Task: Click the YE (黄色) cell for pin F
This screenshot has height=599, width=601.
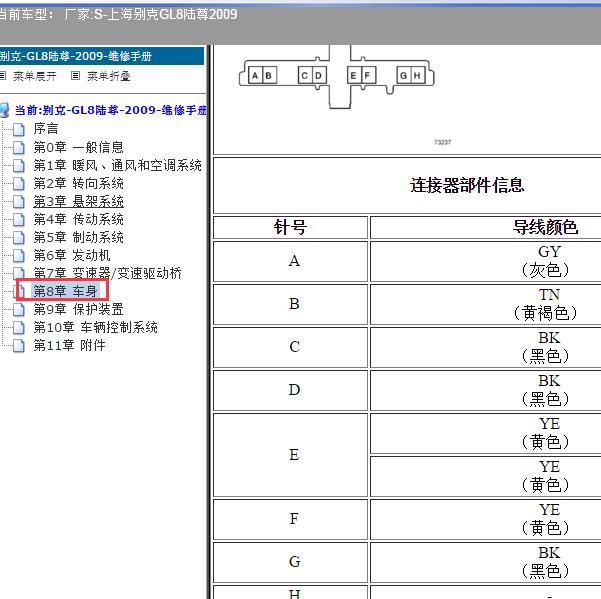Action: click(486, 519)
